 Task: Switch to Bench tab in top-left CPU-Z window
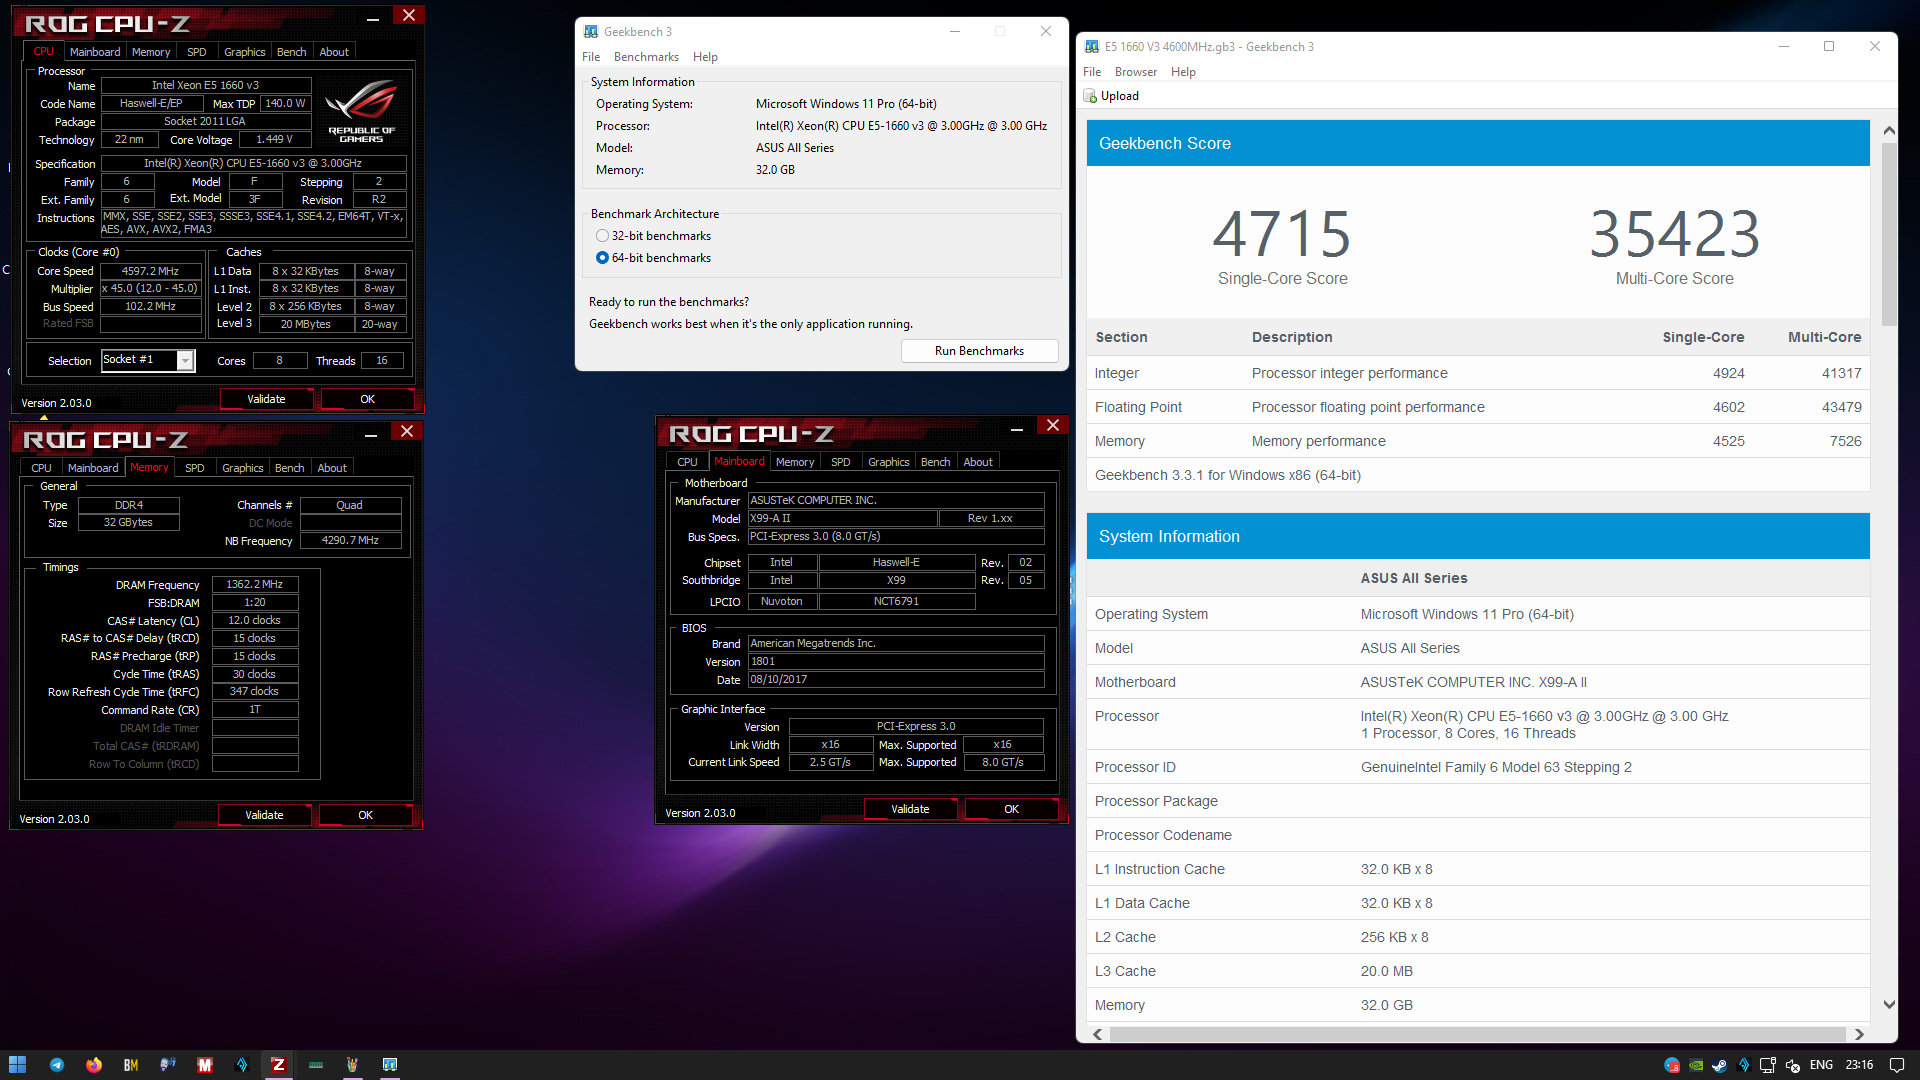[291, 52]
